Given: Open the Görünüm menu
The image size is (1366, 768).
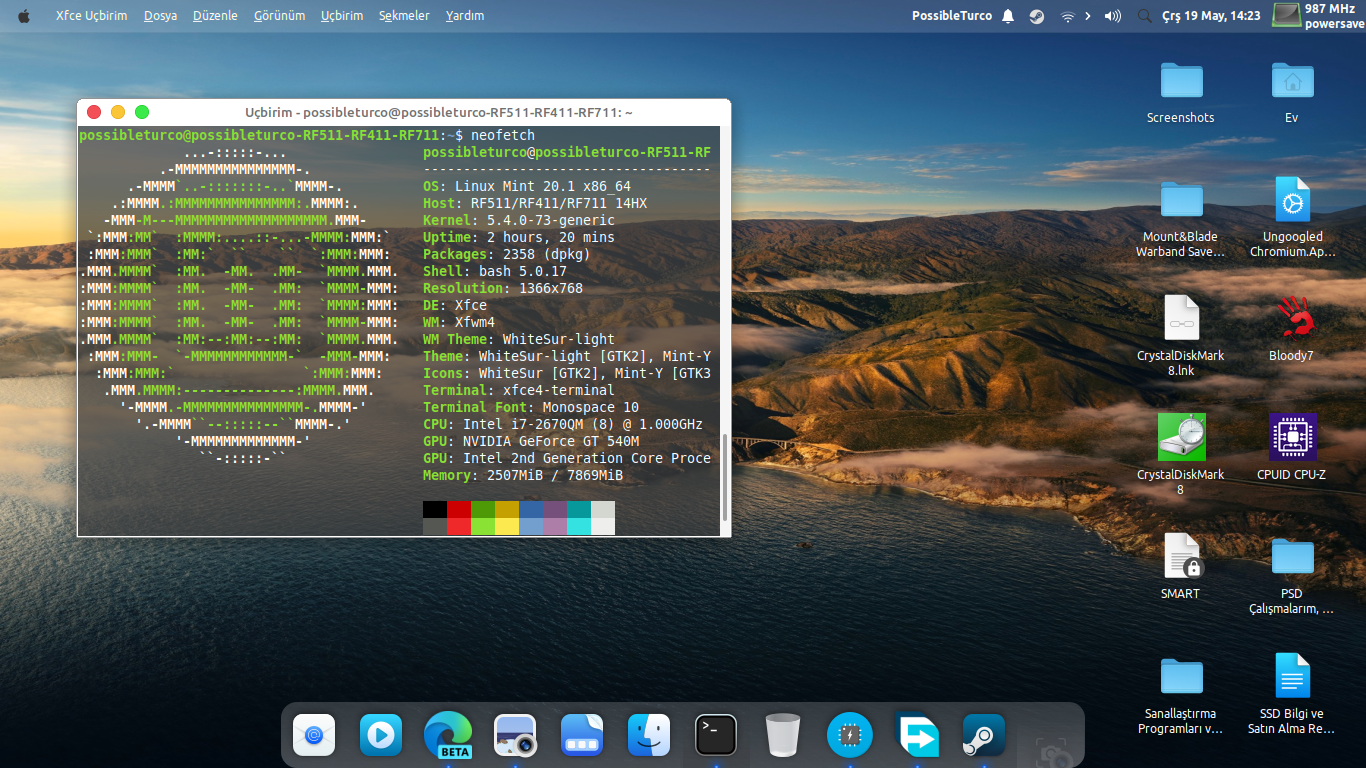Looking at the screenshot, I should point(279,16).
